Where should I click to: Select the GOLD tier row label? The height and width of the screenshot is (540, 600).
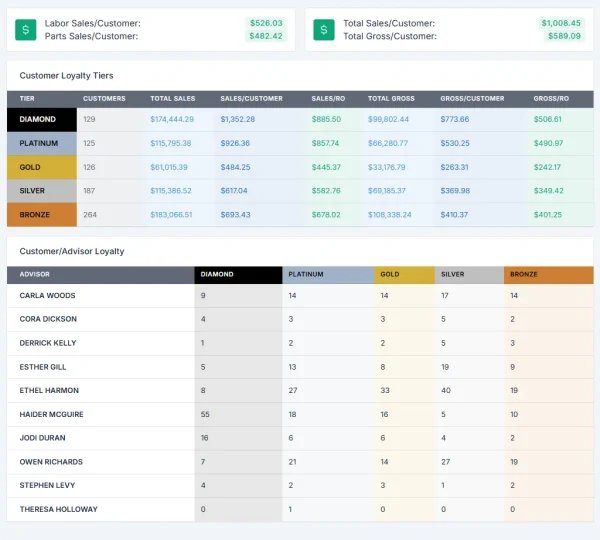[41, 167]
